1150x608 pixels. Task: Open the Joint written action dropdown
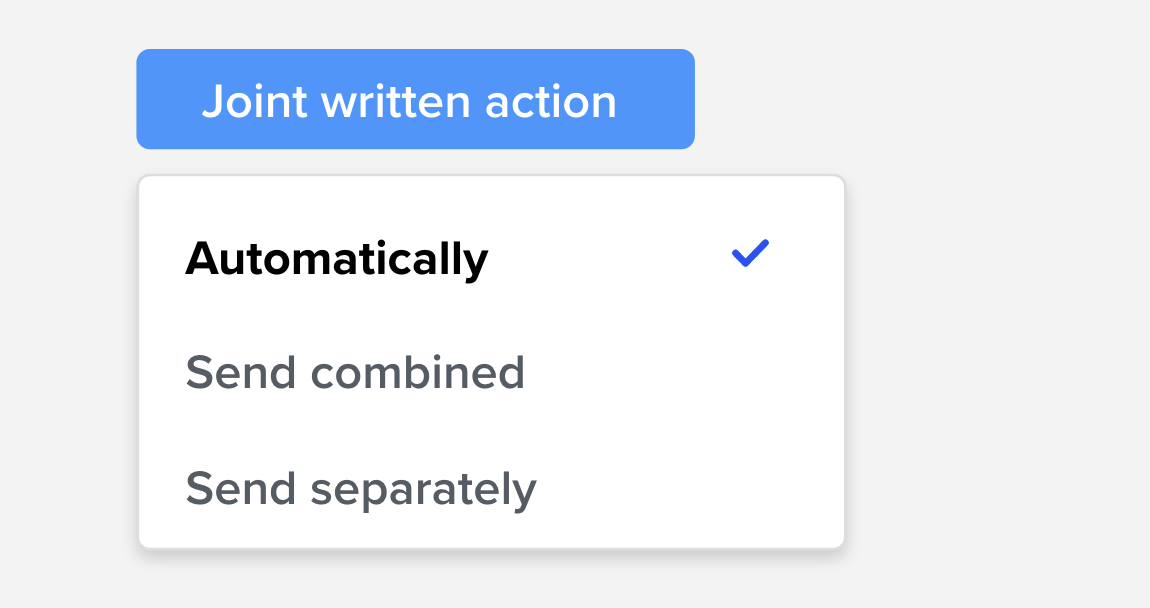click(415, 100)
